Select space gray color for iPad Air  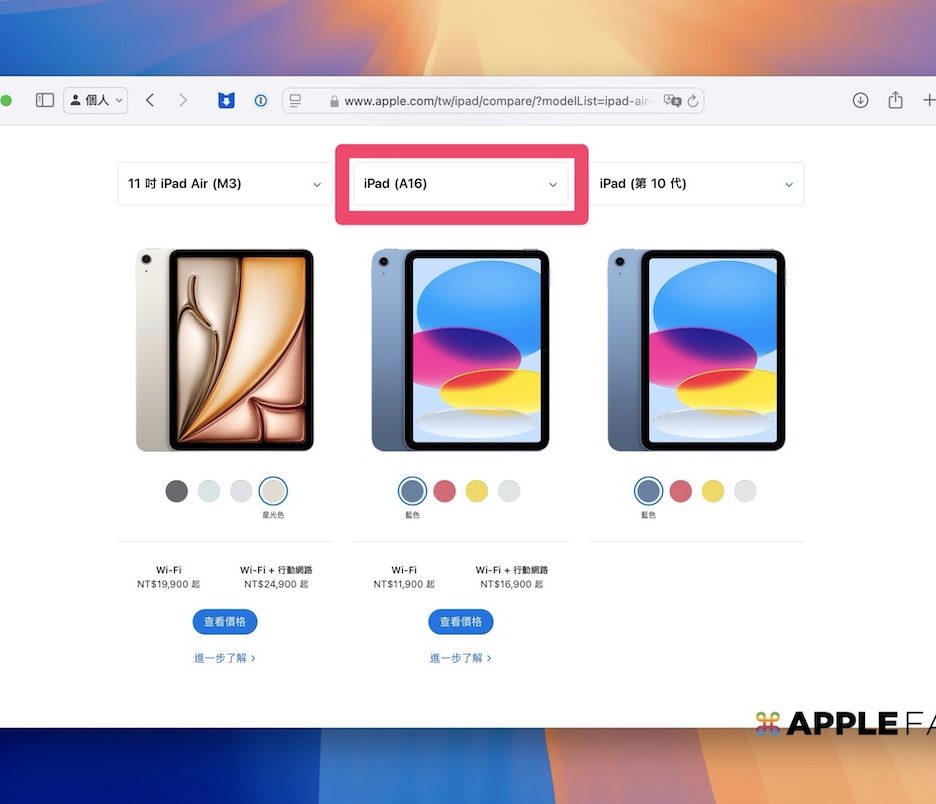177,491
